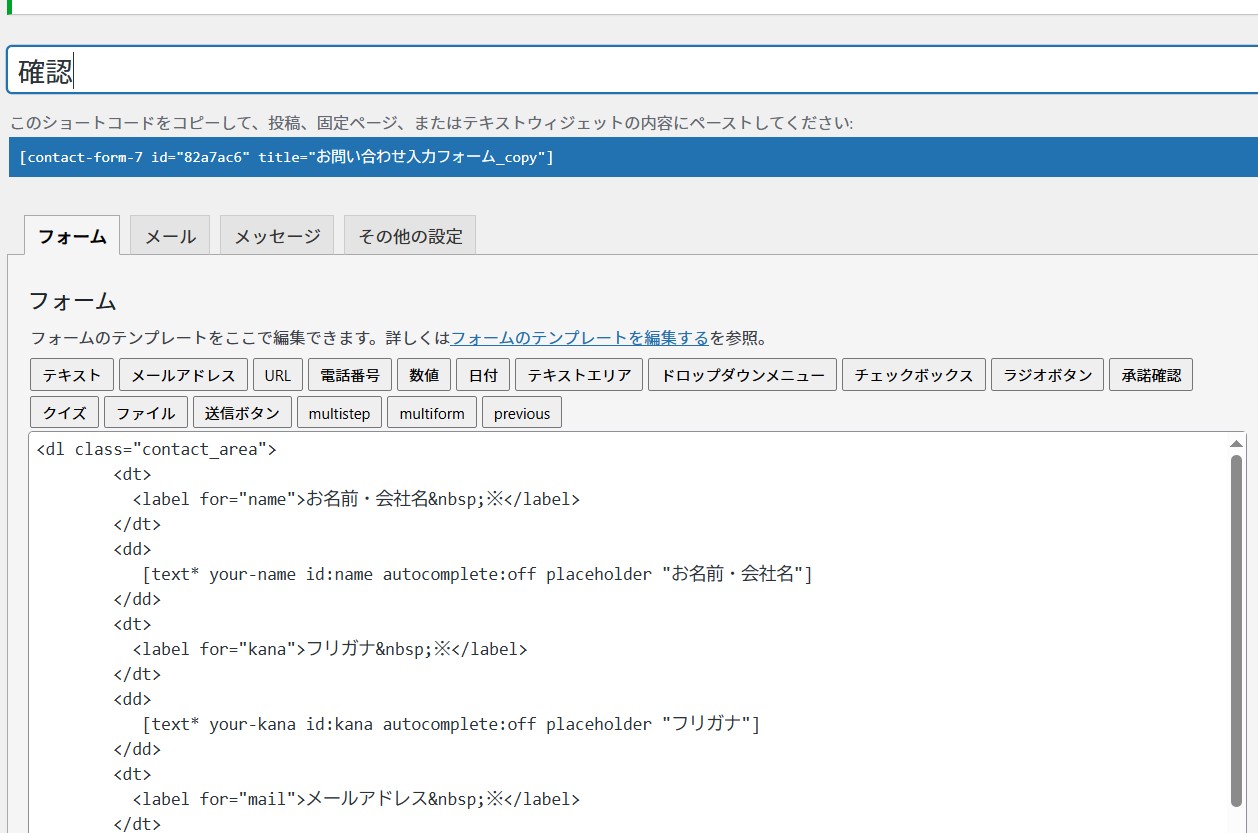The height and width of the screenshot is (833, 1258).
Task: Click the scroll-up arrow in code editor
Action: coord(1236,443)
